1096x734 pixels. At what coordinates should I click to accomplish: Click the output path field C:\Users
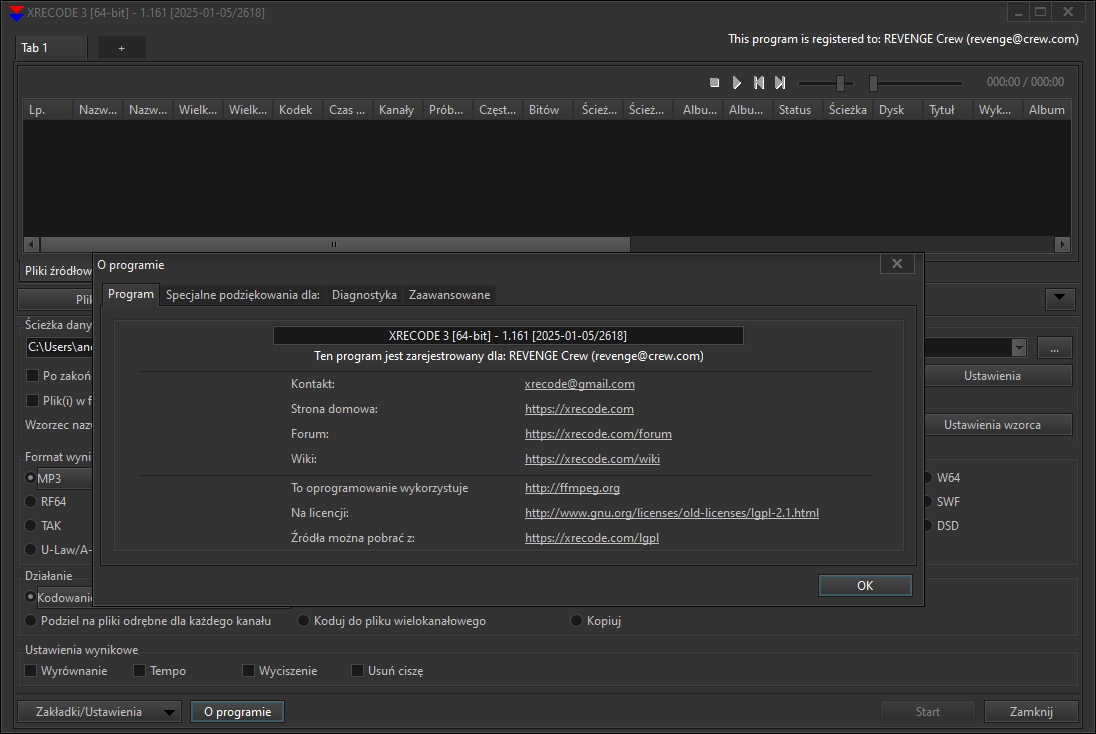tap(59, 347)
